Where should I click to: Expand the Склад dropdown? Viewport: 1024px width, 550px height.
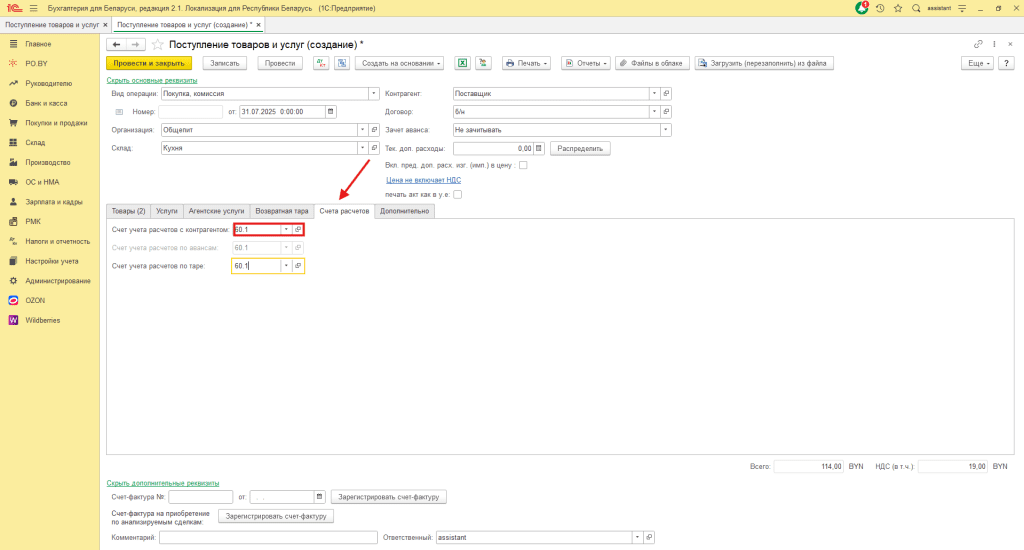pyautogui.click(x=362, y=148)
